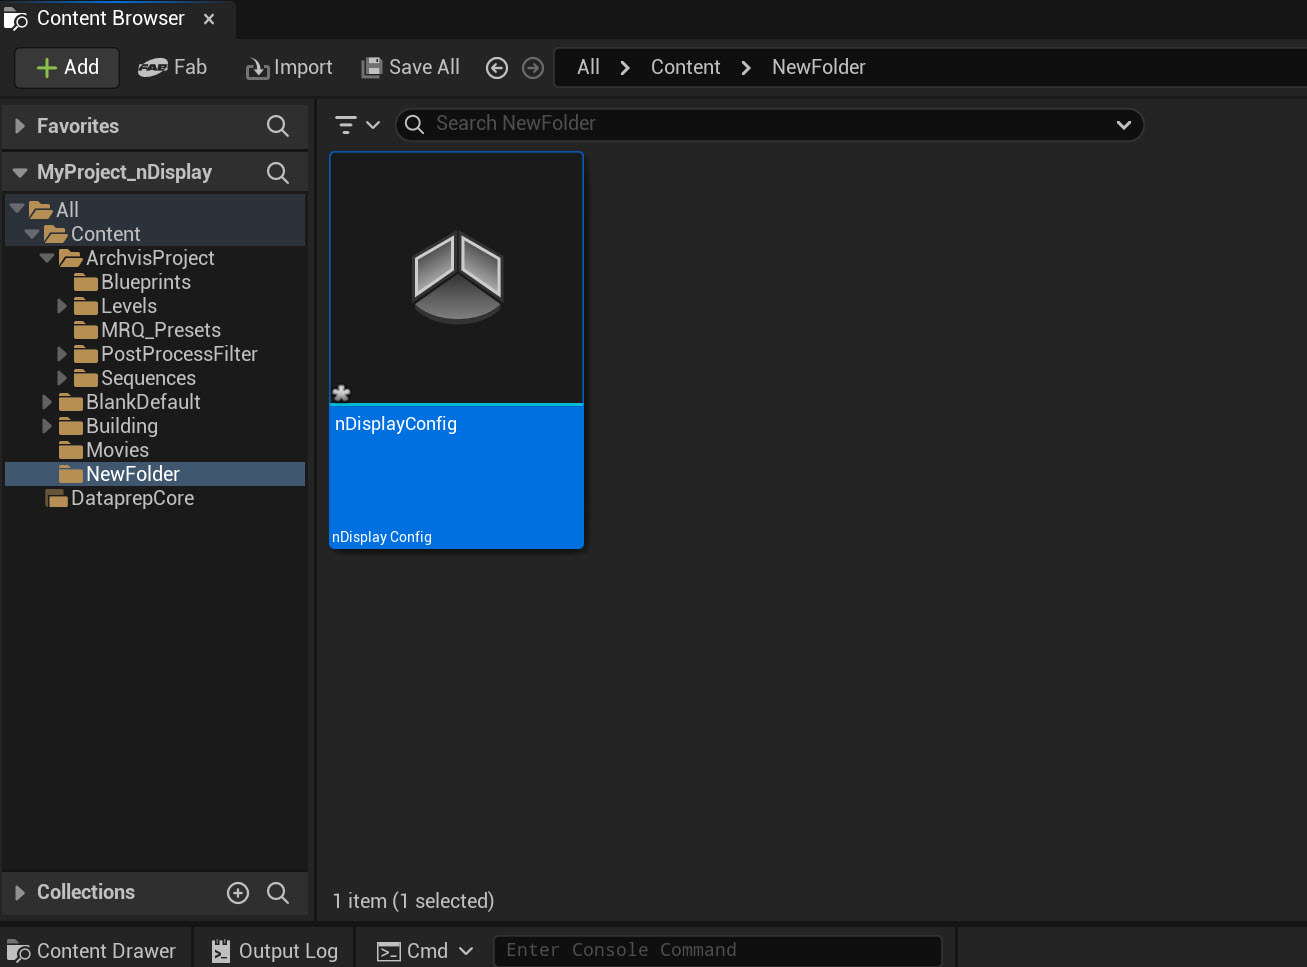Select the Sequences folder label

(148, 378)
